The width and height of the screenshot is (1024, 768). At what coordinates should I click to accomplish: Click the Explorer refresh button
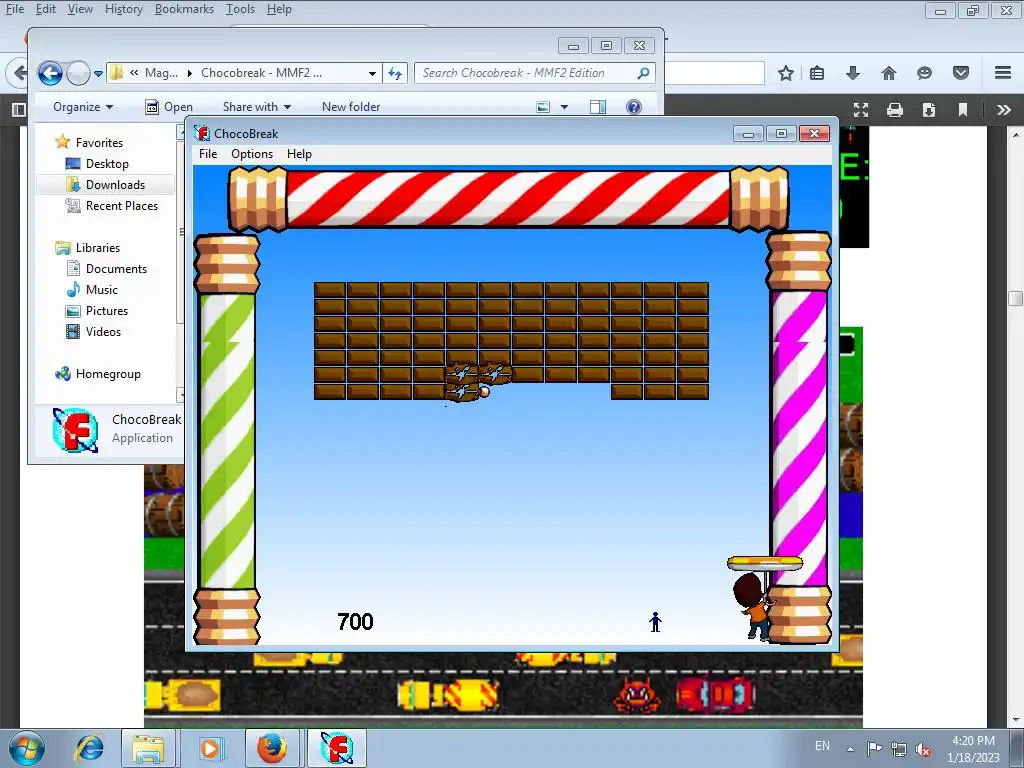click(394, 73)
